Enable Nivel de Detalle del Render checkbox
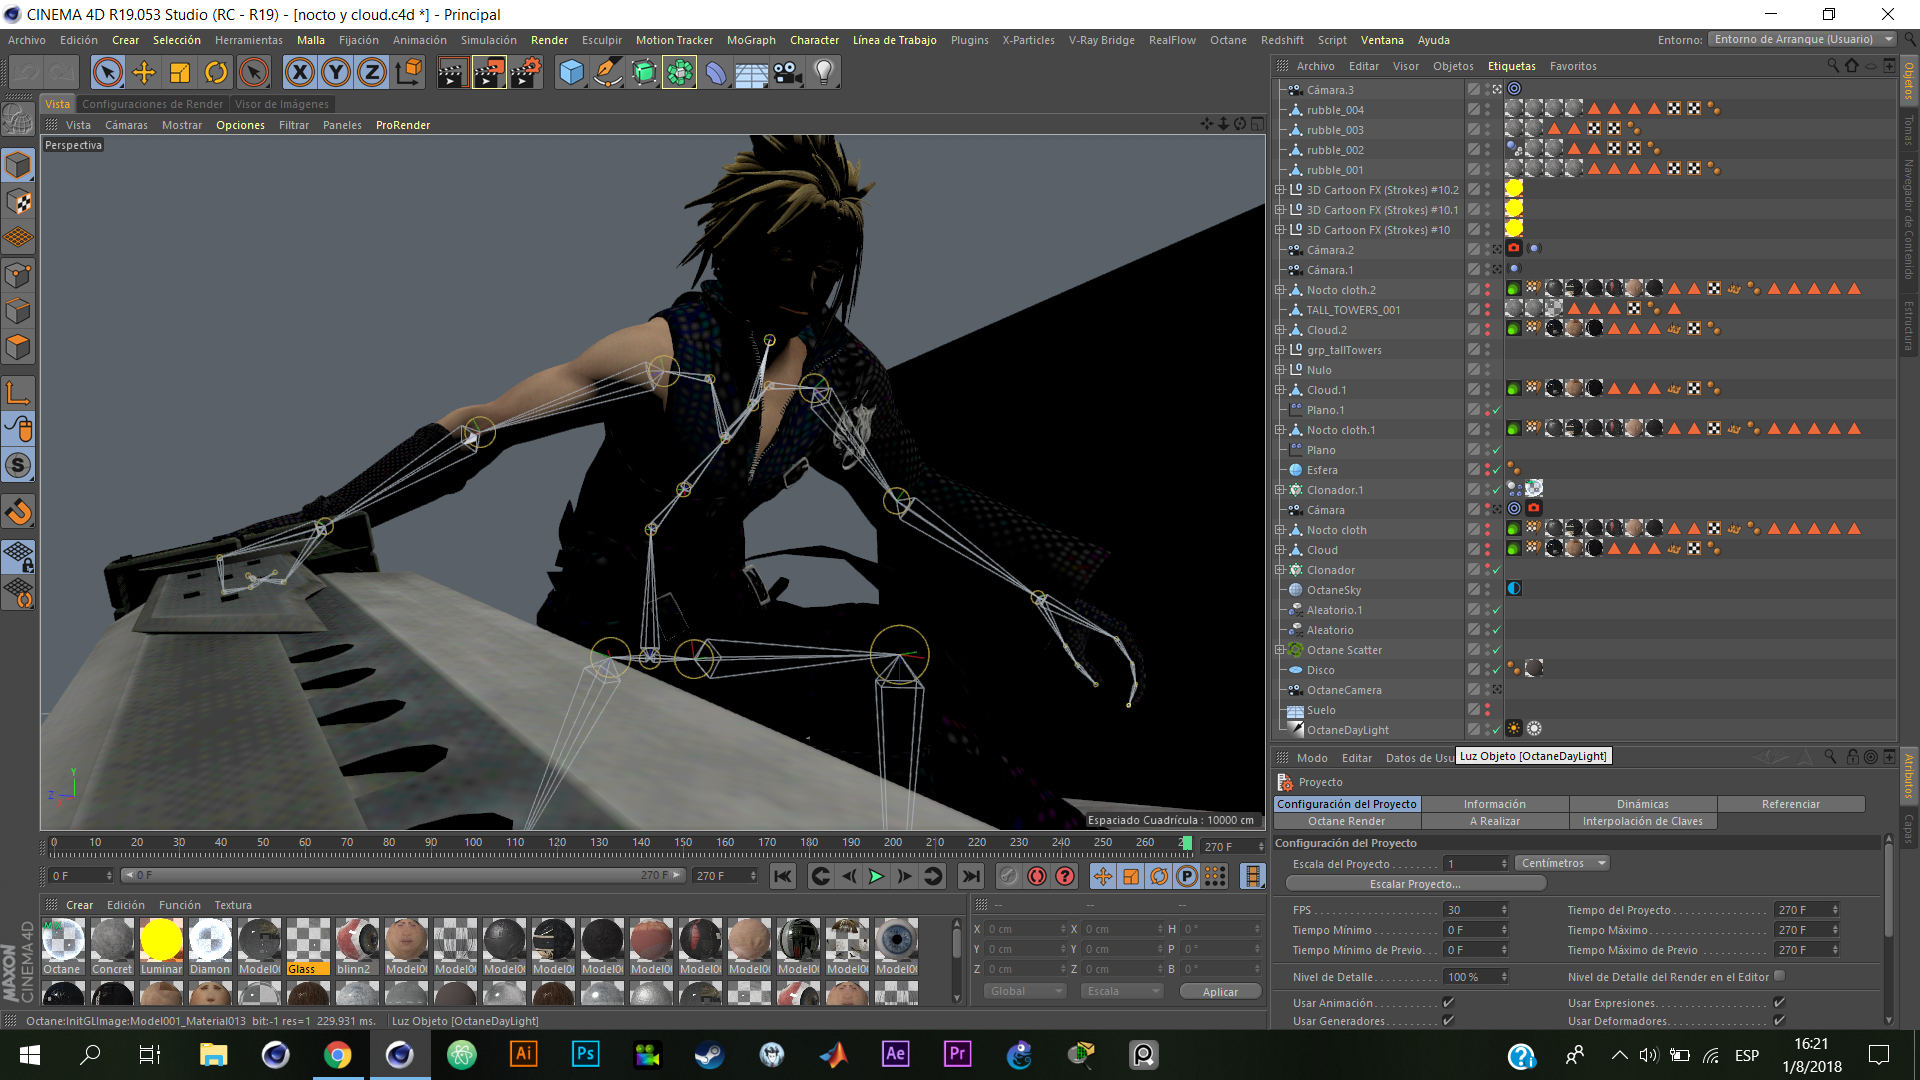 coord(1779,977)
